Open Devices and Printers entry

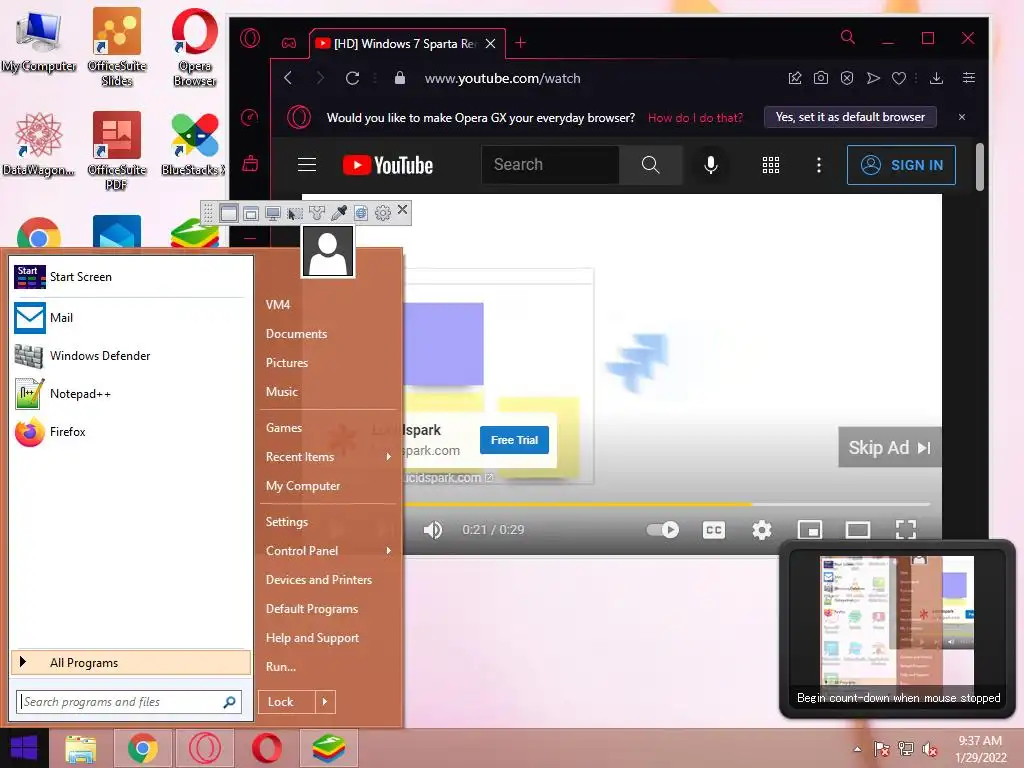(319, 580)
